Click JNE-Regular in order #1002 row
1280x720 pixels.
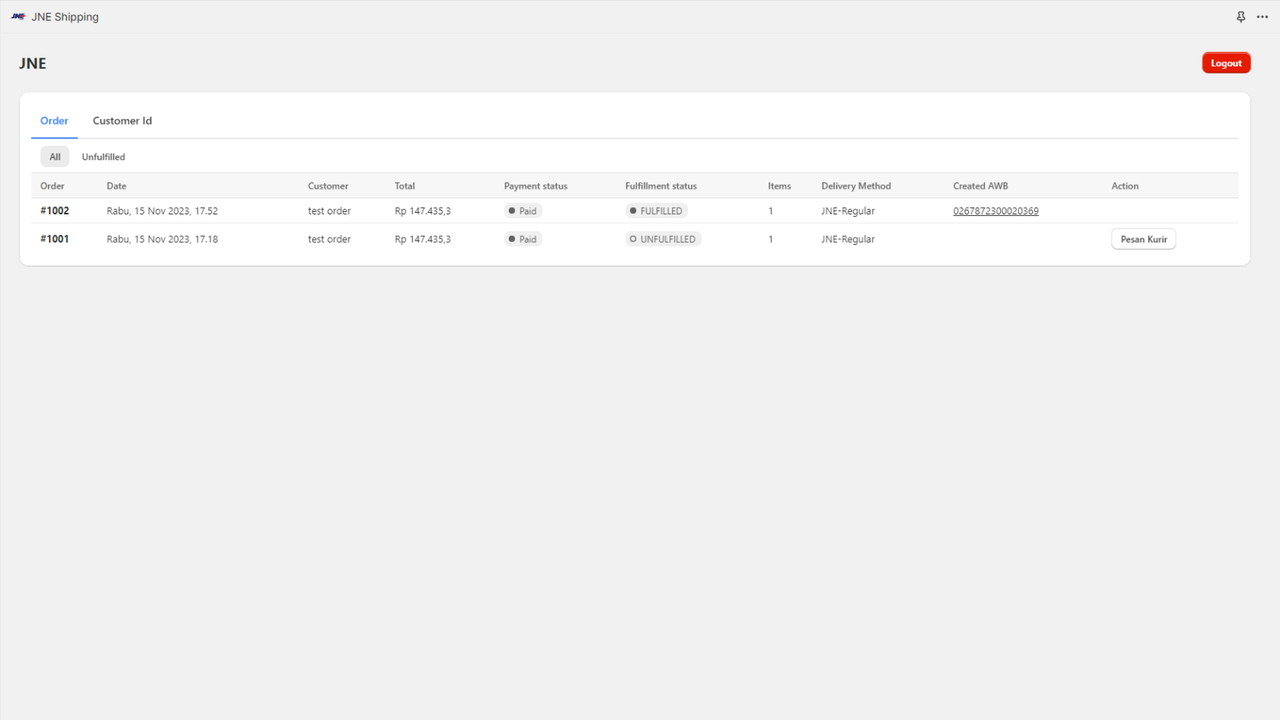pos(848,211)
